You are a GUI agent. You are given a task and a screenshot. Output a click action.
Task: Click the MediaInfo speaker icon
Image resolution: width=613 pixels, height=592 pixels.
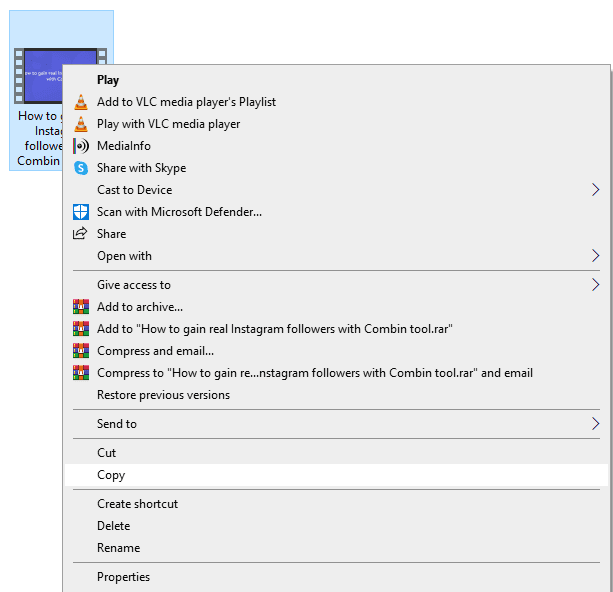[81, 146]
